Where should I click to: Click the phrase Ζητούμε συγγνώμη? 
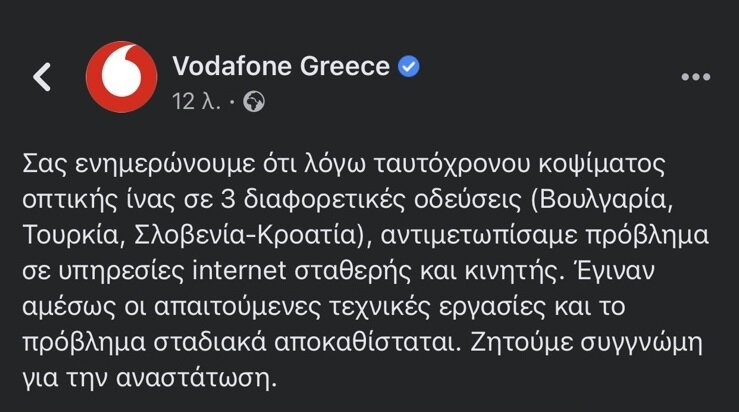coord(586,342)
